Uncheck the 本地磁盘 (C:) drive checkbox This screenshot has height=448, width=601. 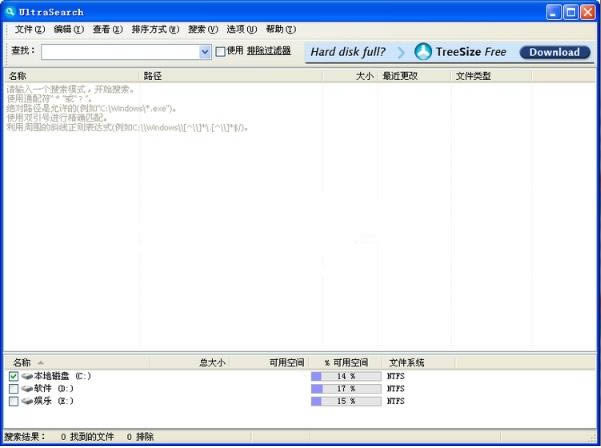click(13, 376)
